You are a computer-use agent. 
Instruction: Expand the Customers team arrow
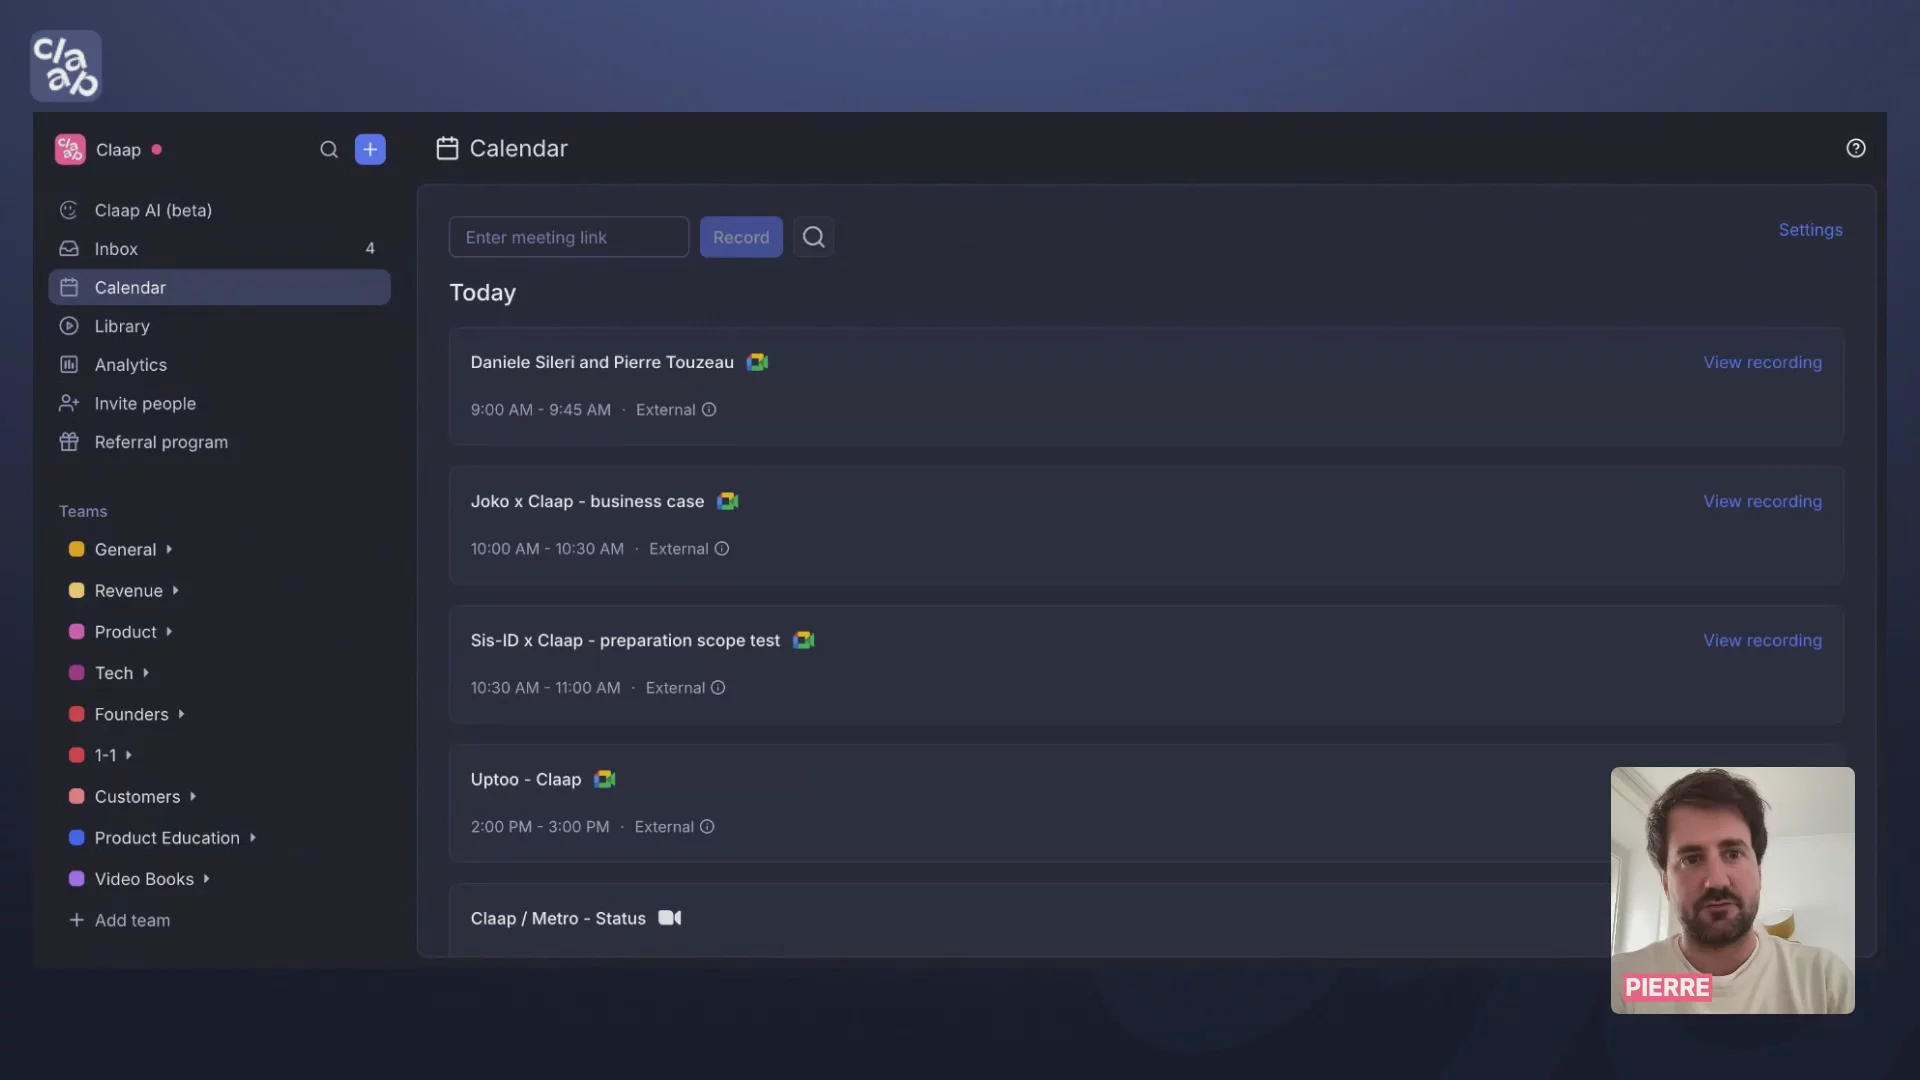click(x=193, y=797)
